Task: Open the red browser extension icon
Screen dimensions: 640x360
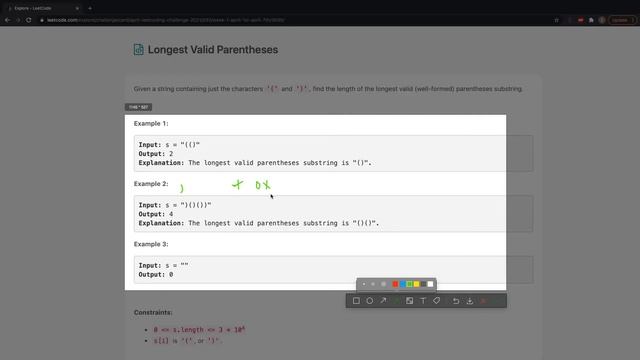Action: coord(580,20)
